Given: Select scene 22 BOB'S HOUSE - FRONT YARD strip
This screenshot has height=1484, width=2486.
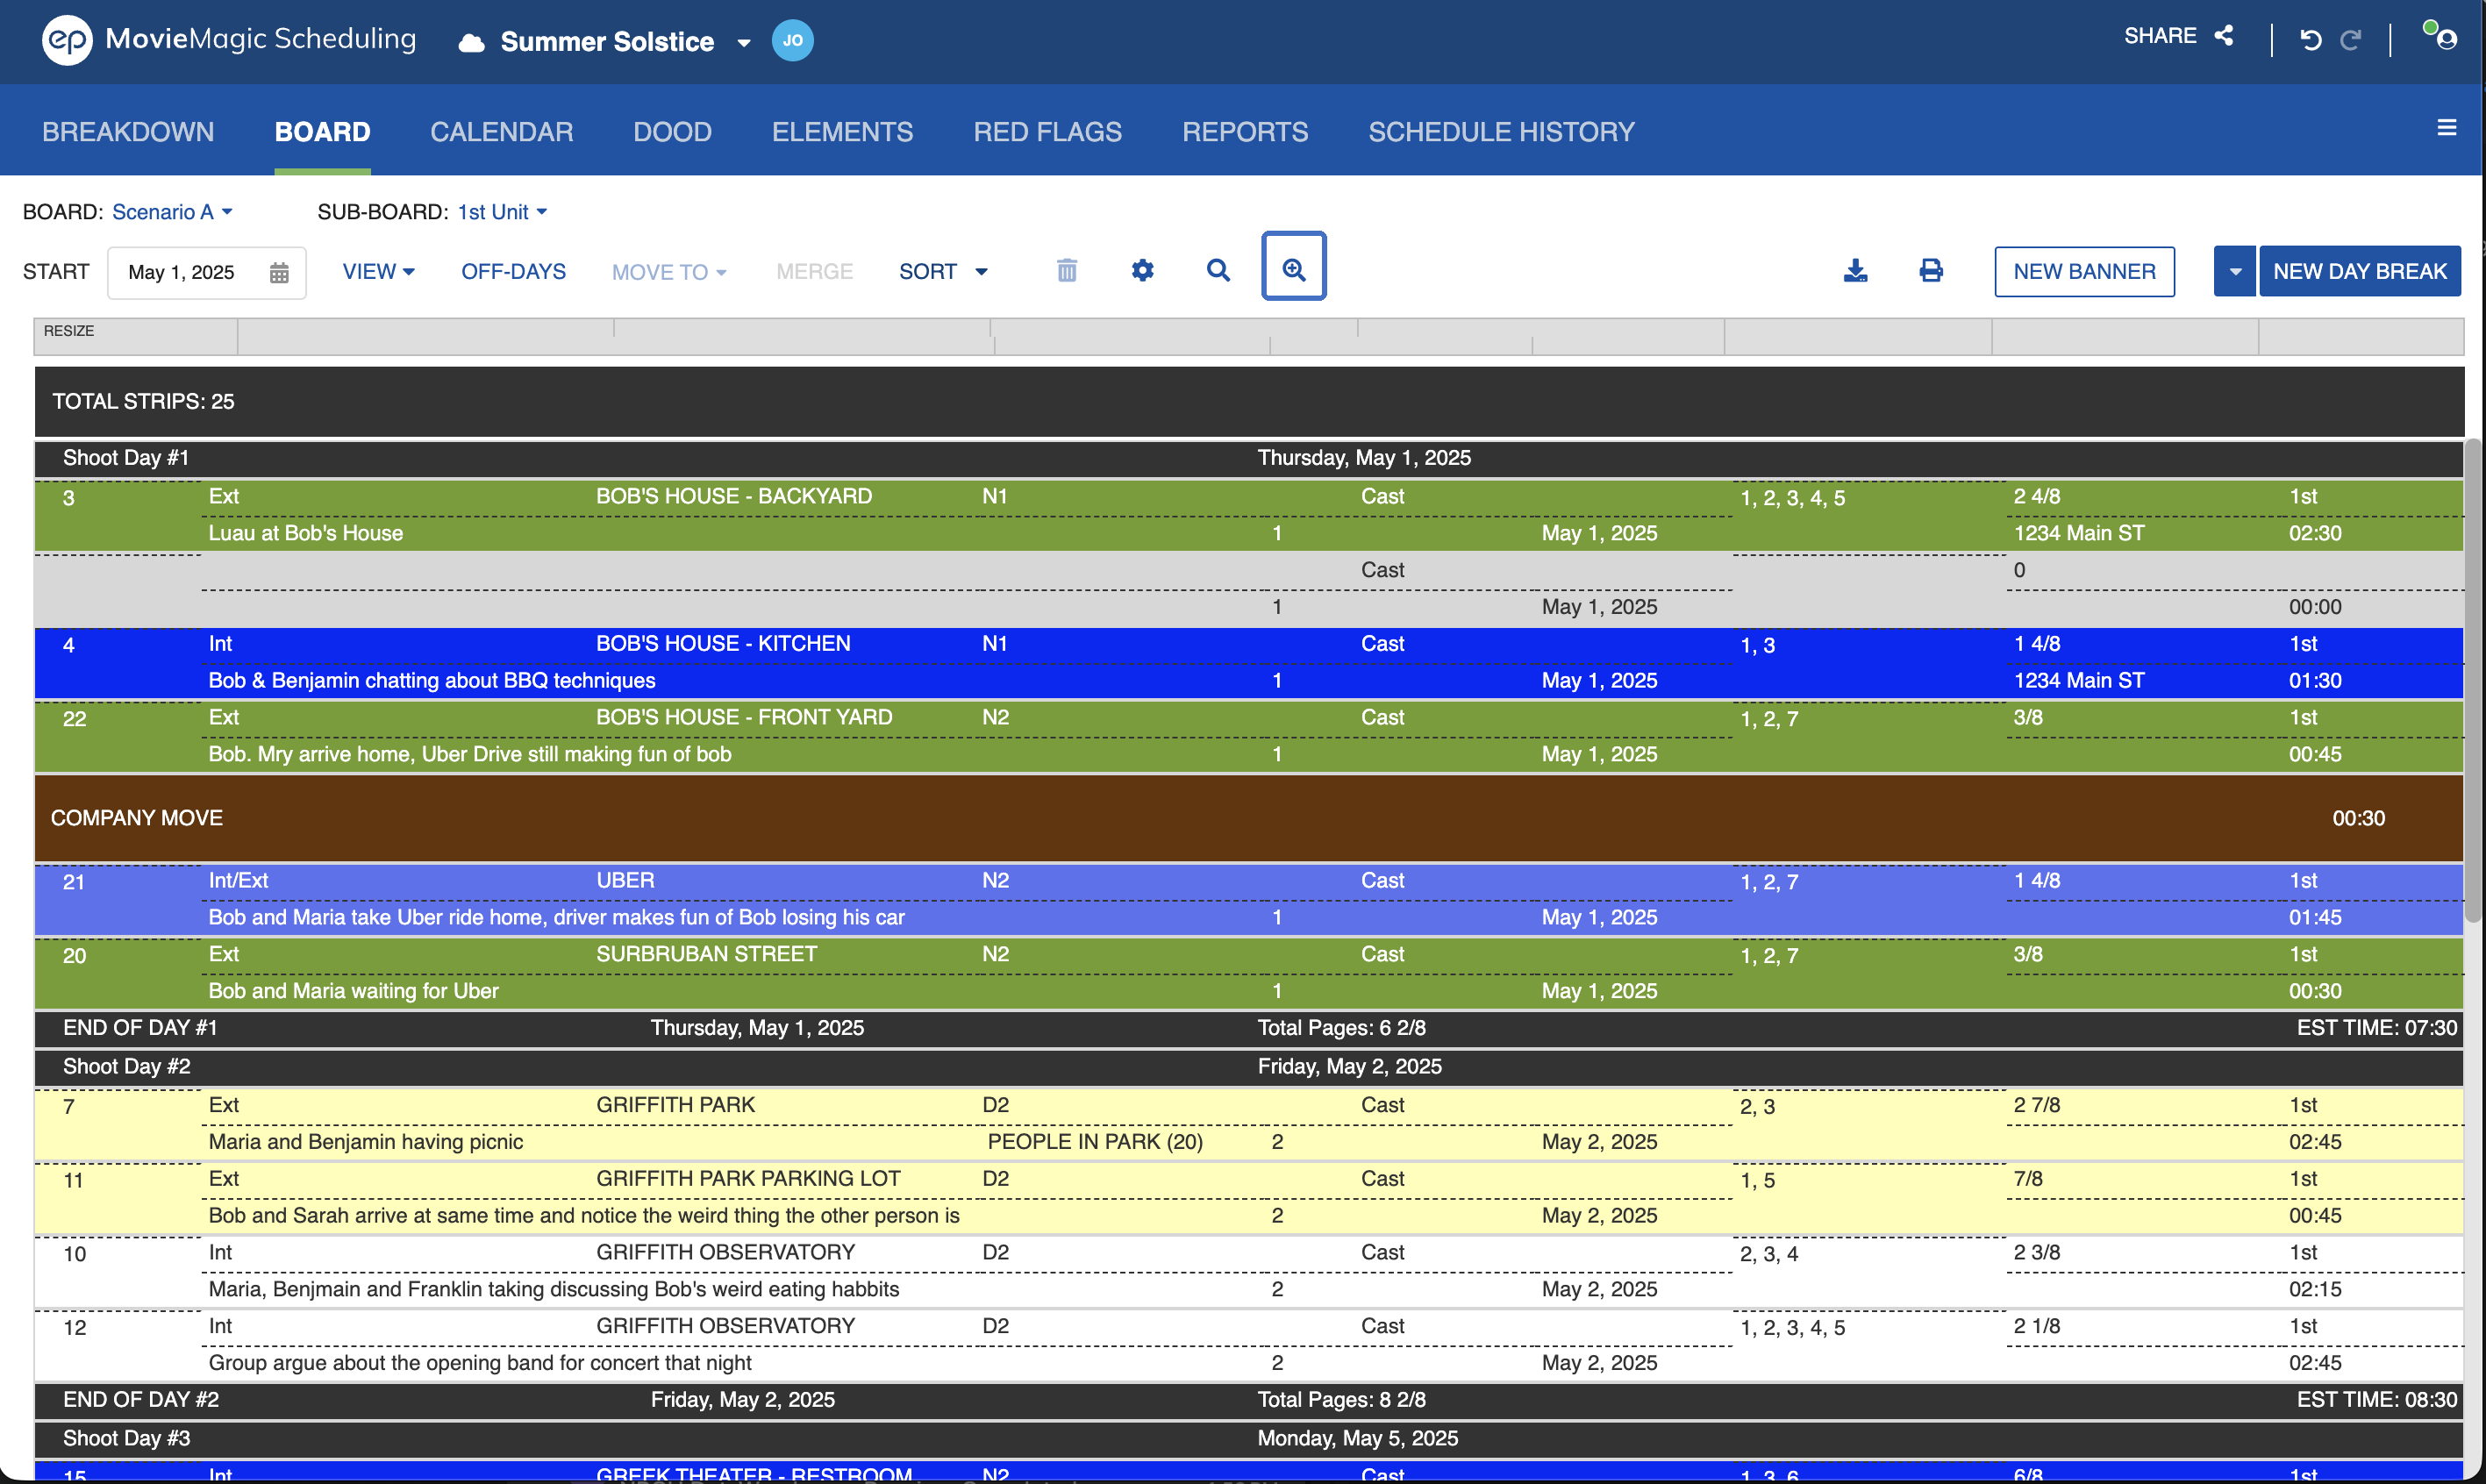Looking at the screenshot, I should tap(1248, 736).
